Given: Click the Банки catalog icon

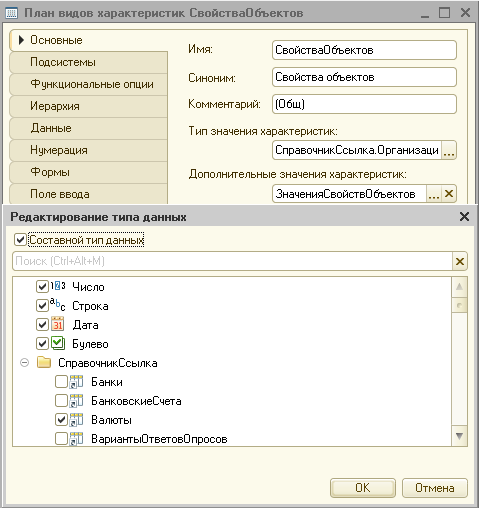Looking at the screenshot, I should tap(76, 382).
